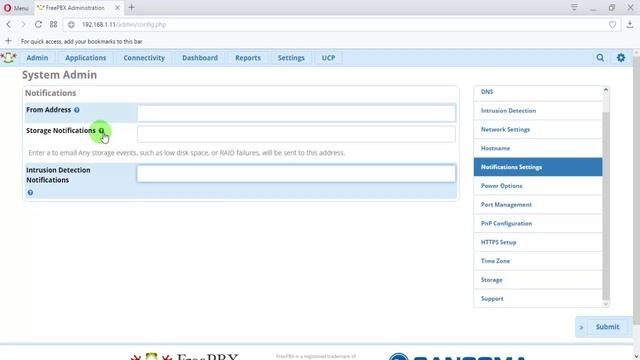Click the Intrusion Detection Notifications input field
The width and height of the screenshot is (640, 360).
point(296,173)
